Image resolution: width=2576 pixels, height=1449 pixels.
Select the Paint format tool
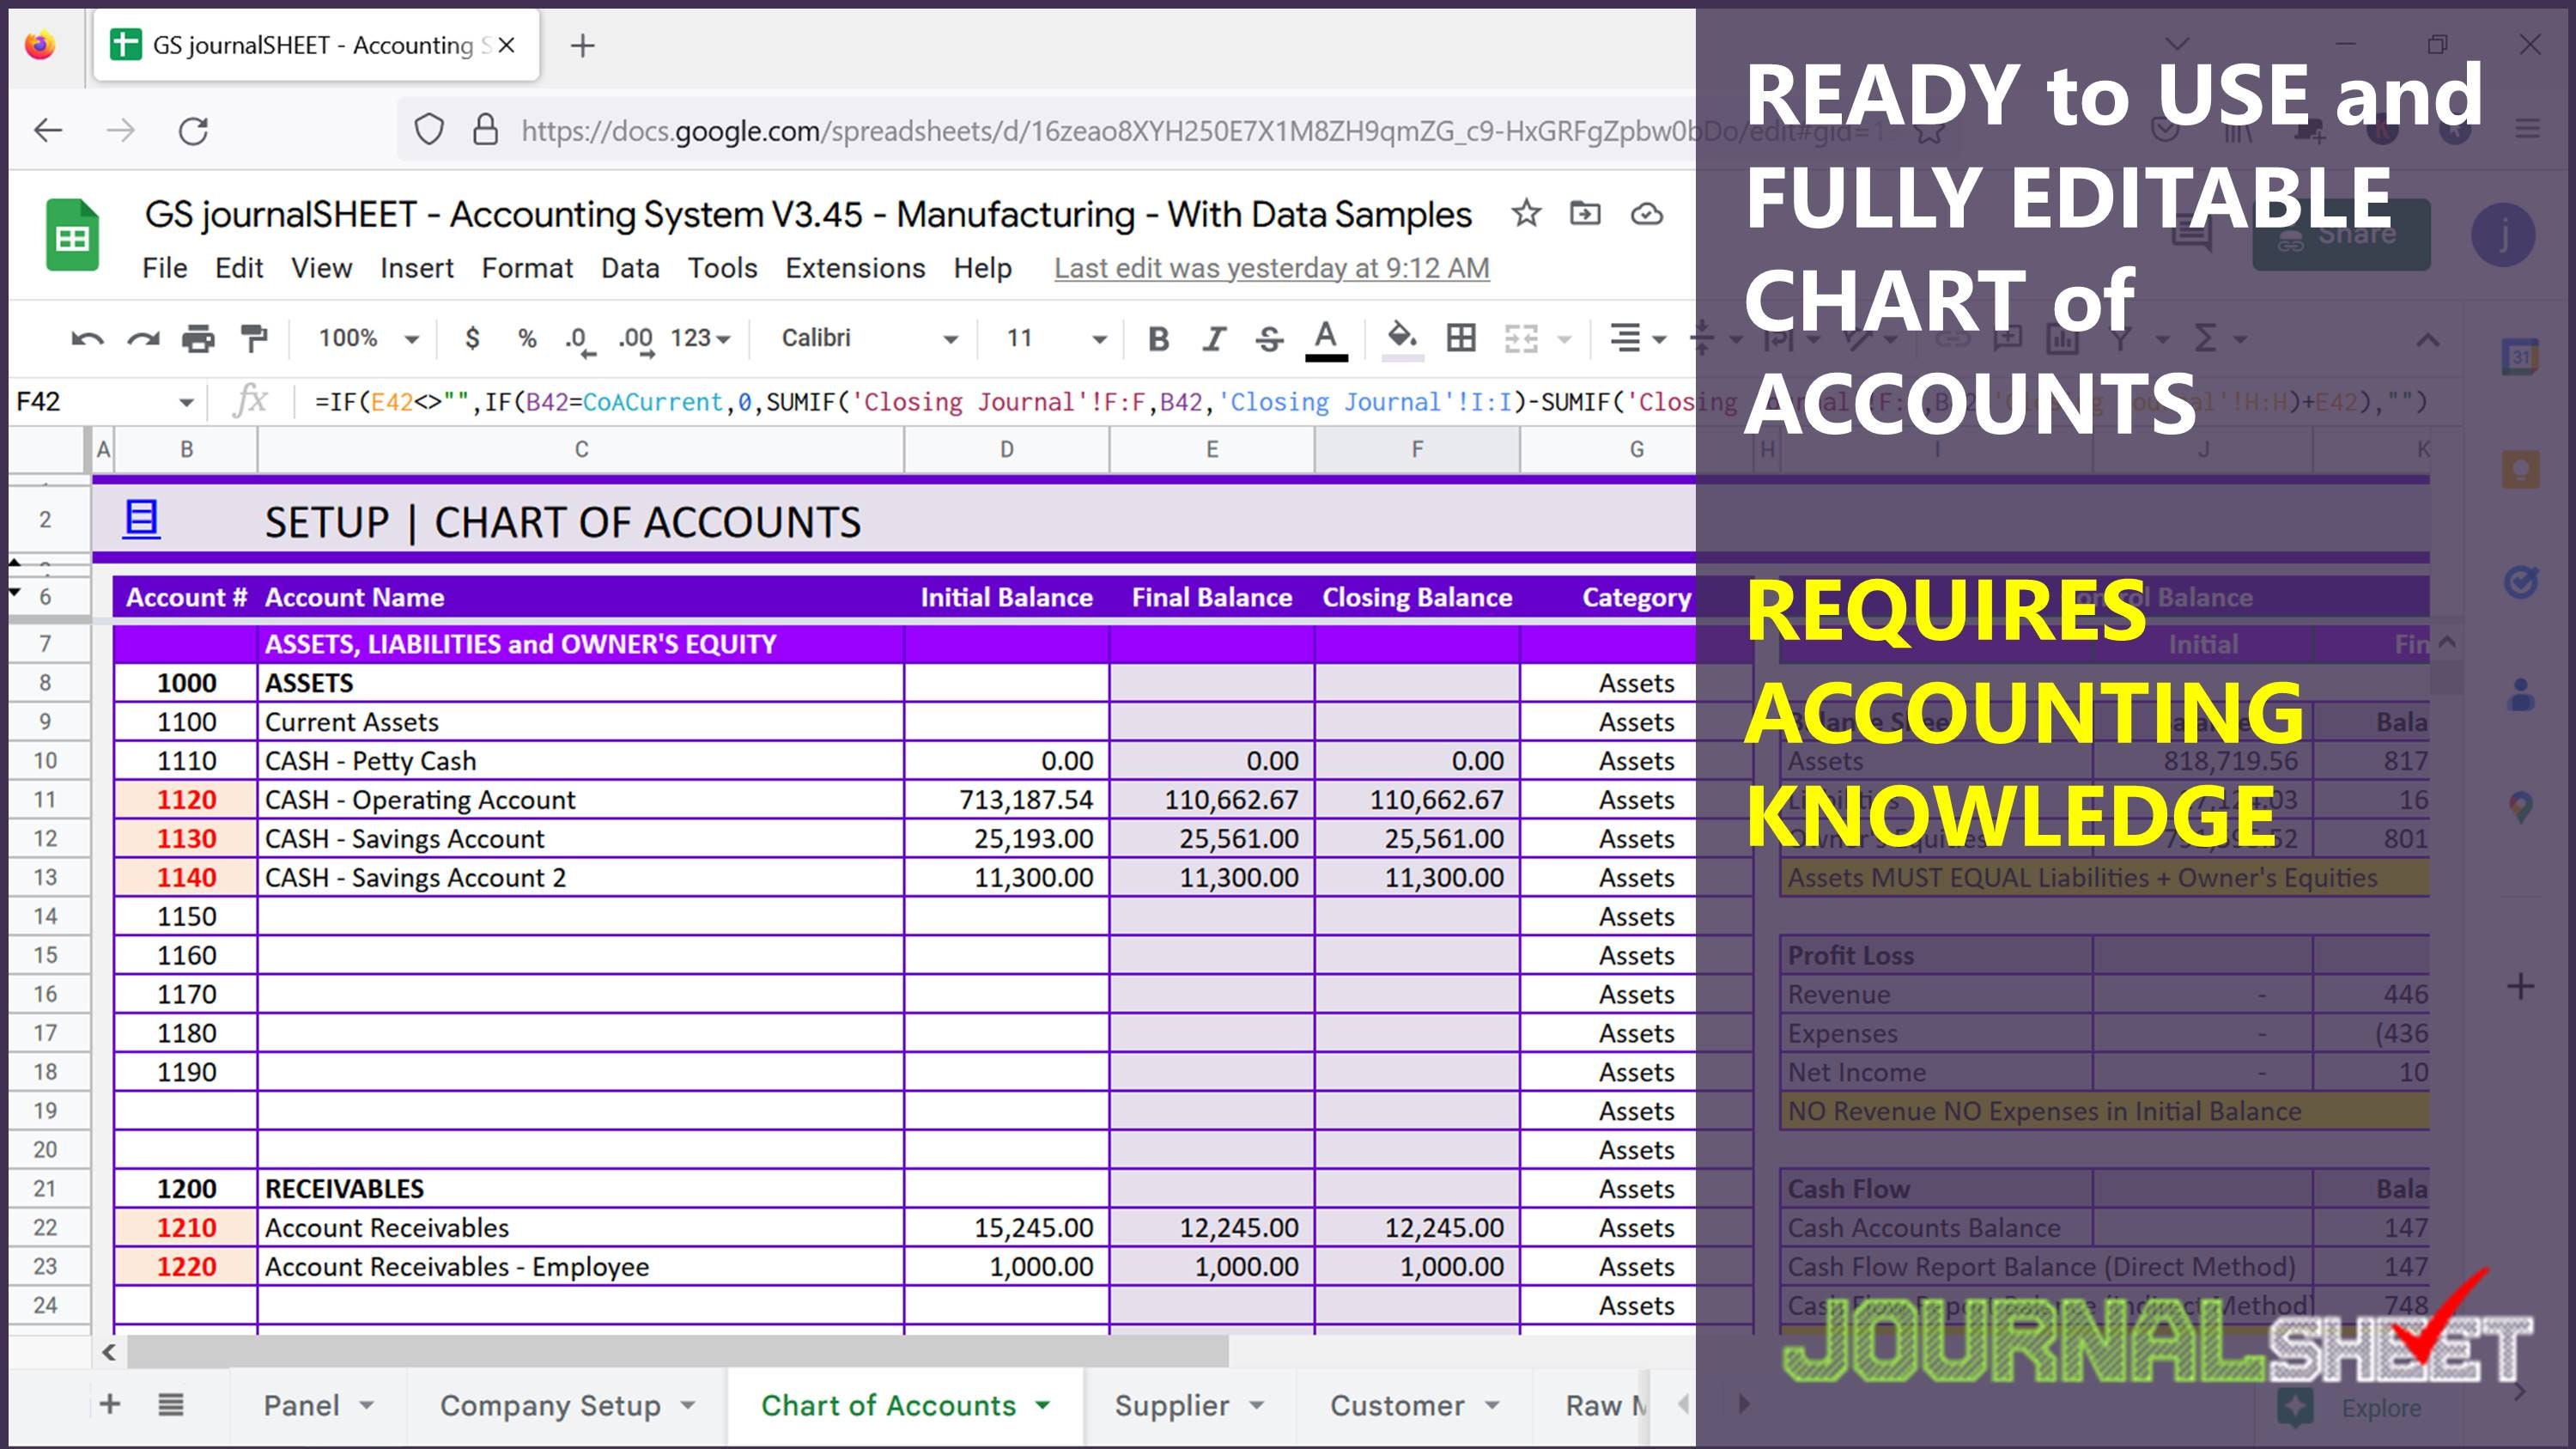[x=254, y=339]
